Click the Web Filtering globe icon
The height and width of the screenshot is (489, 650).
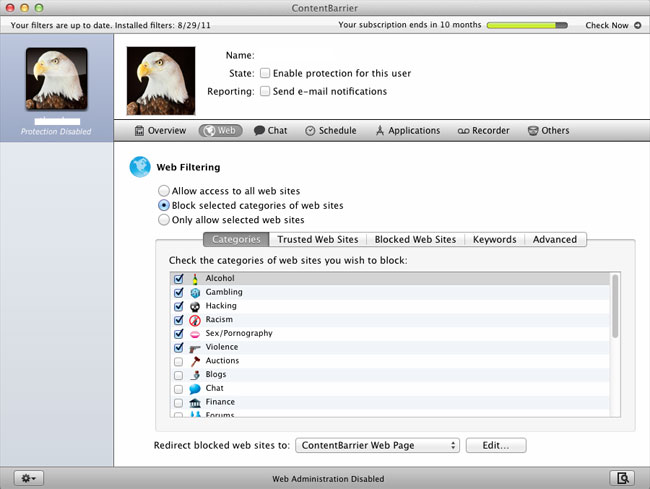(x=140, y=168)
